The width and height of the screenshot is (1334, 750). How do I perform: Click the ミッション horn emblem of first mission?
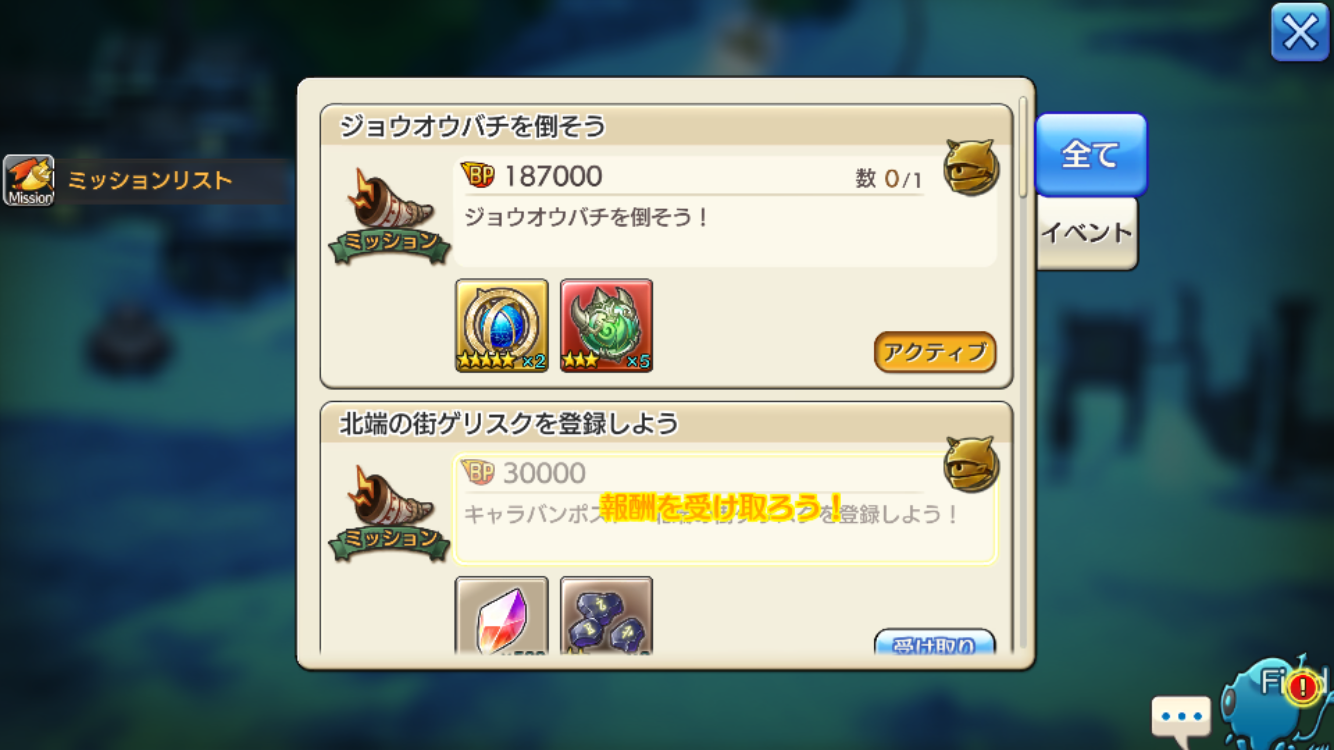point(390,217)
